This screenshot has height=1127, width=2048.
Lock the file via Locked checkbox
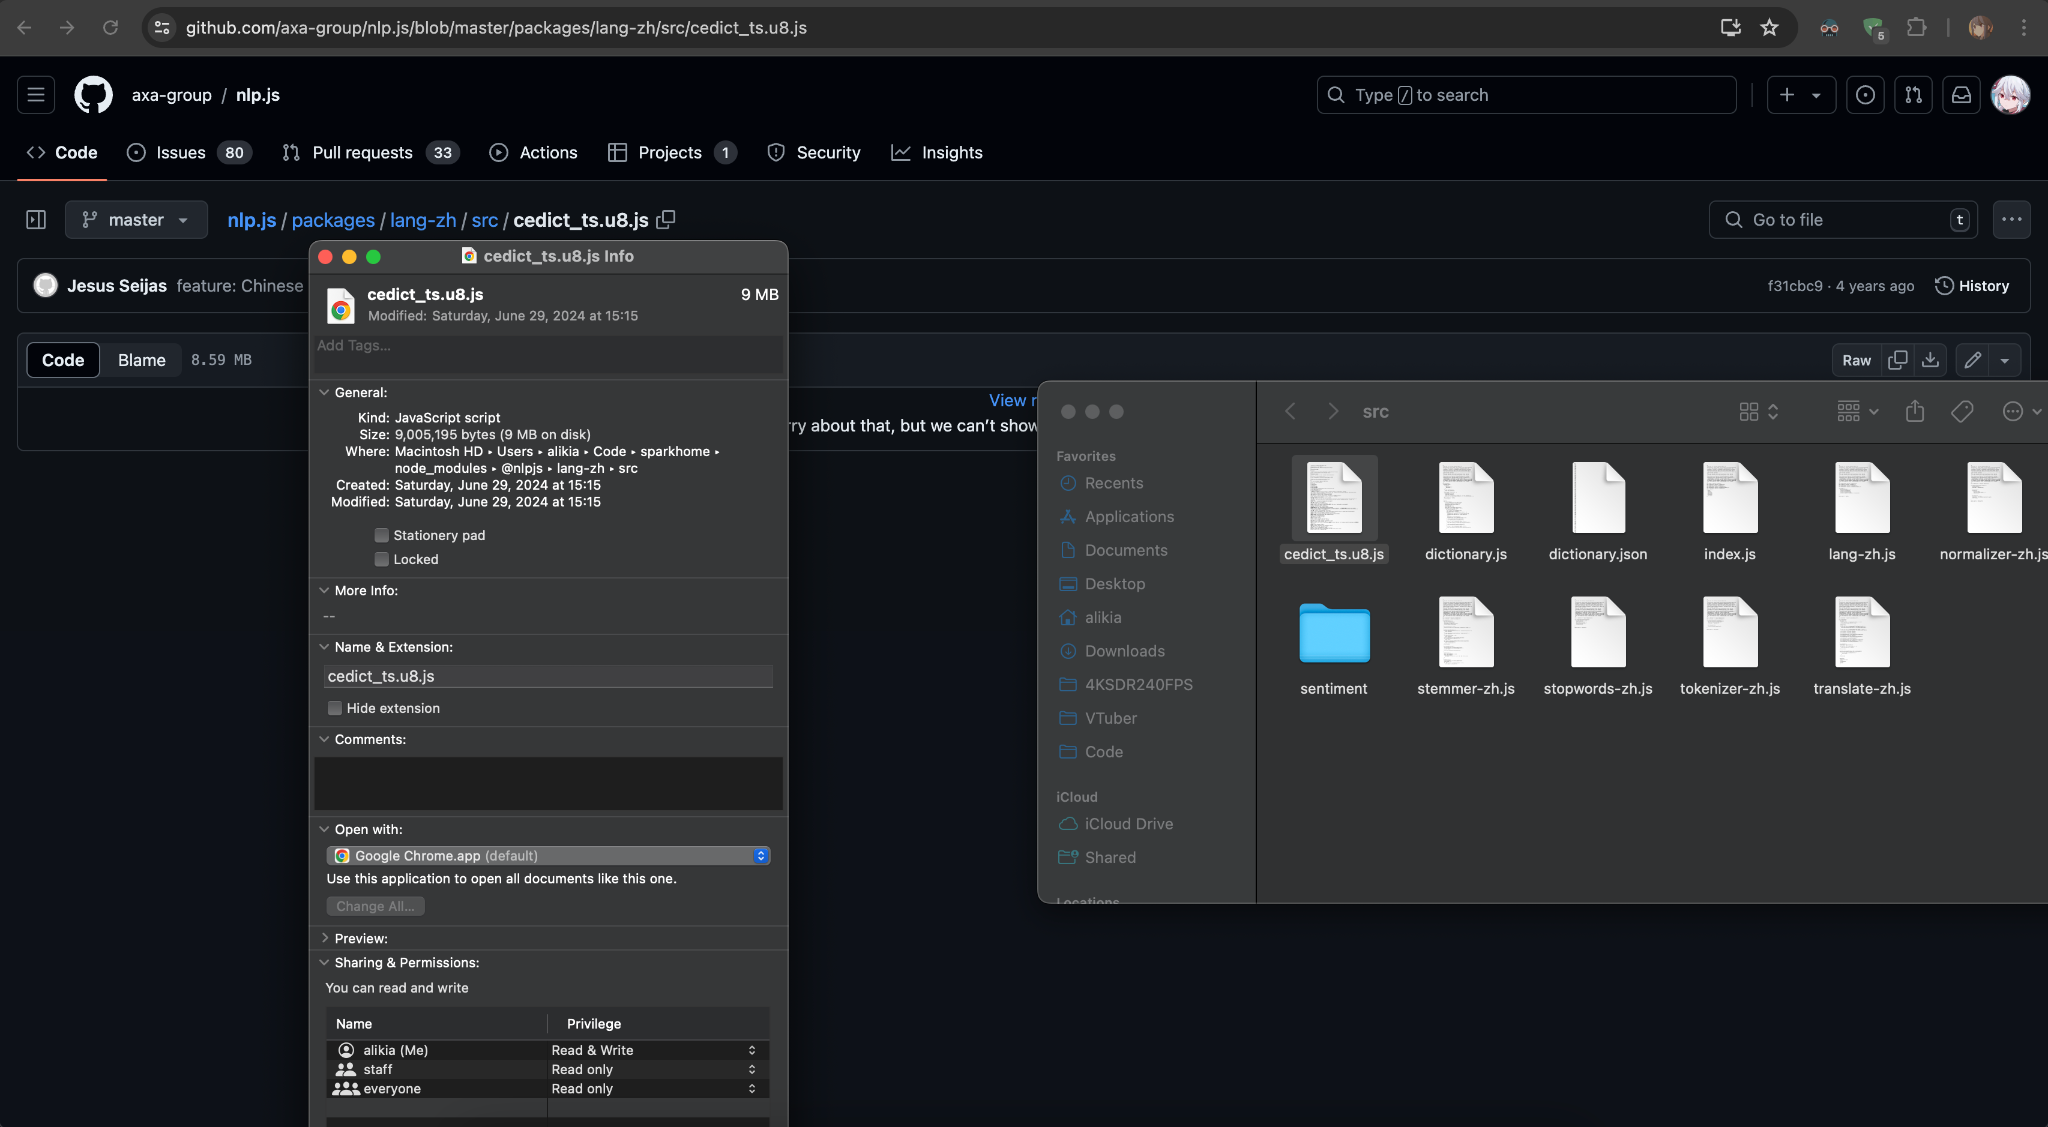[382, 559]
